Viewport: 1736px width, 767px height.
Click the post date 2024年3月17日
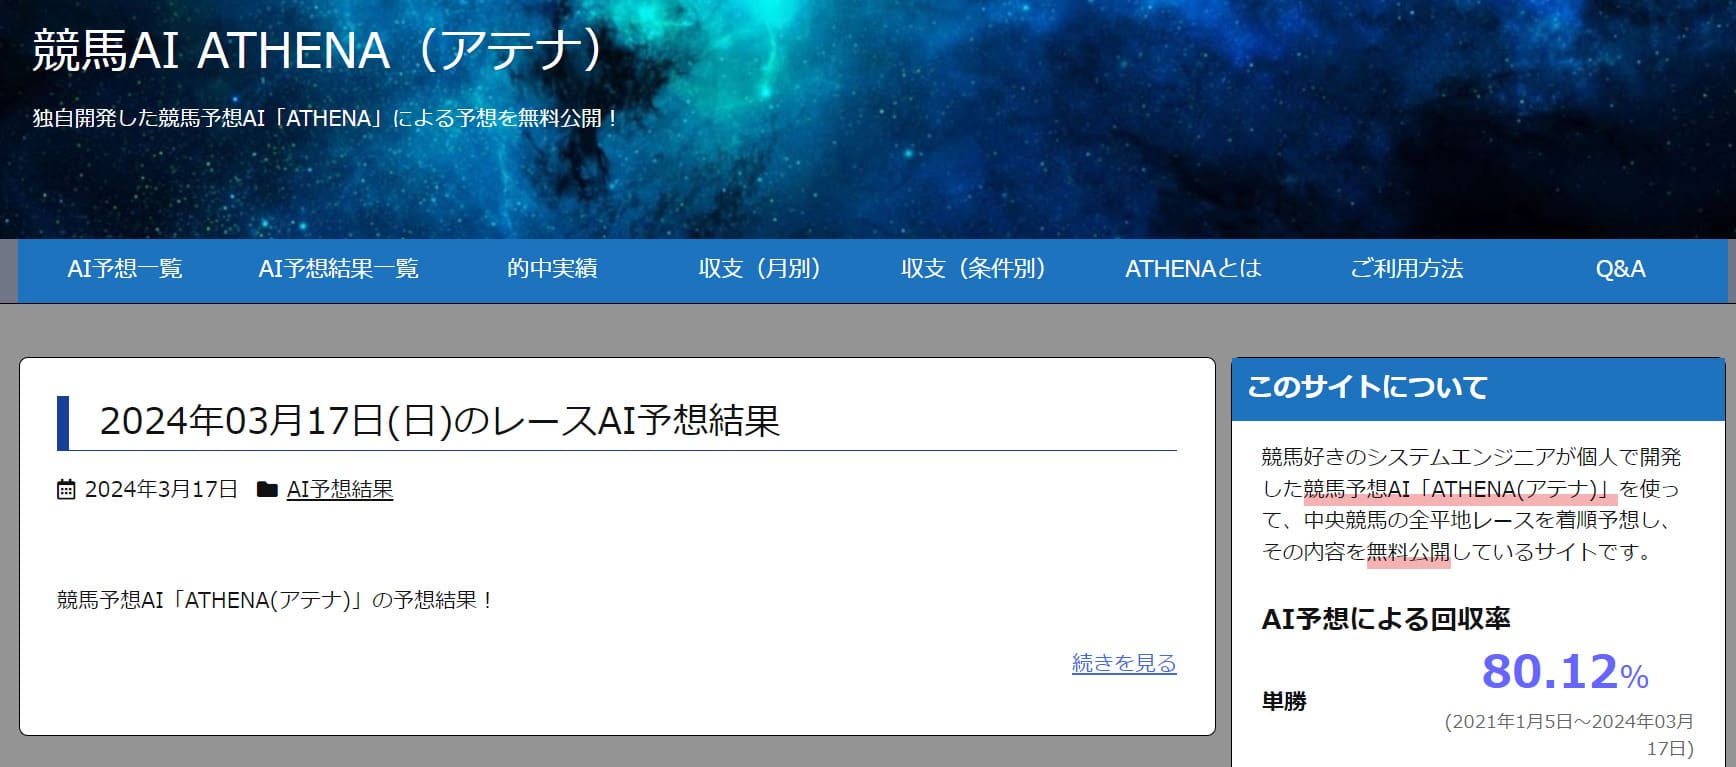click(161, 489)
